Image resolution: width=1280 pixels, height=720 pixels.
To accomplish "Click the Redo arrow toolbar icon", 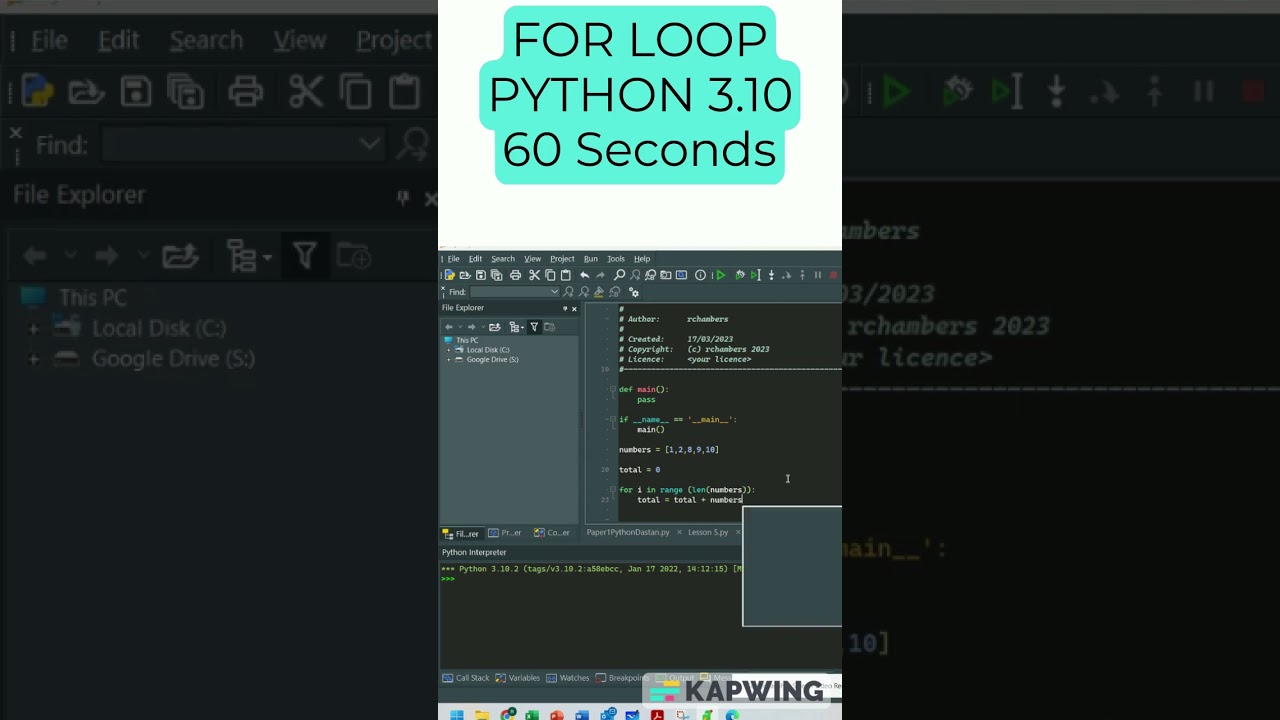I will pyautogui.click(x=600, y=275).
